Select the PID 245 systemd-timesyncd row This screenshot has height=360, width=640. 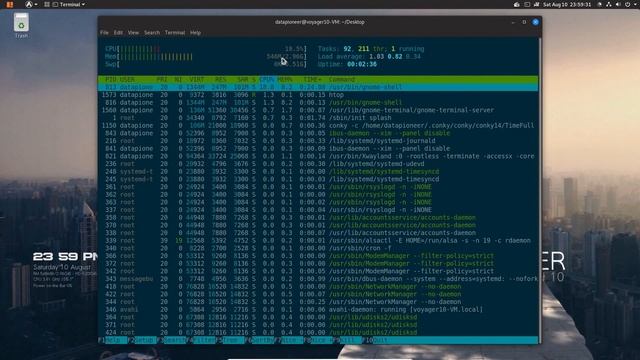[x=318, y=179]
